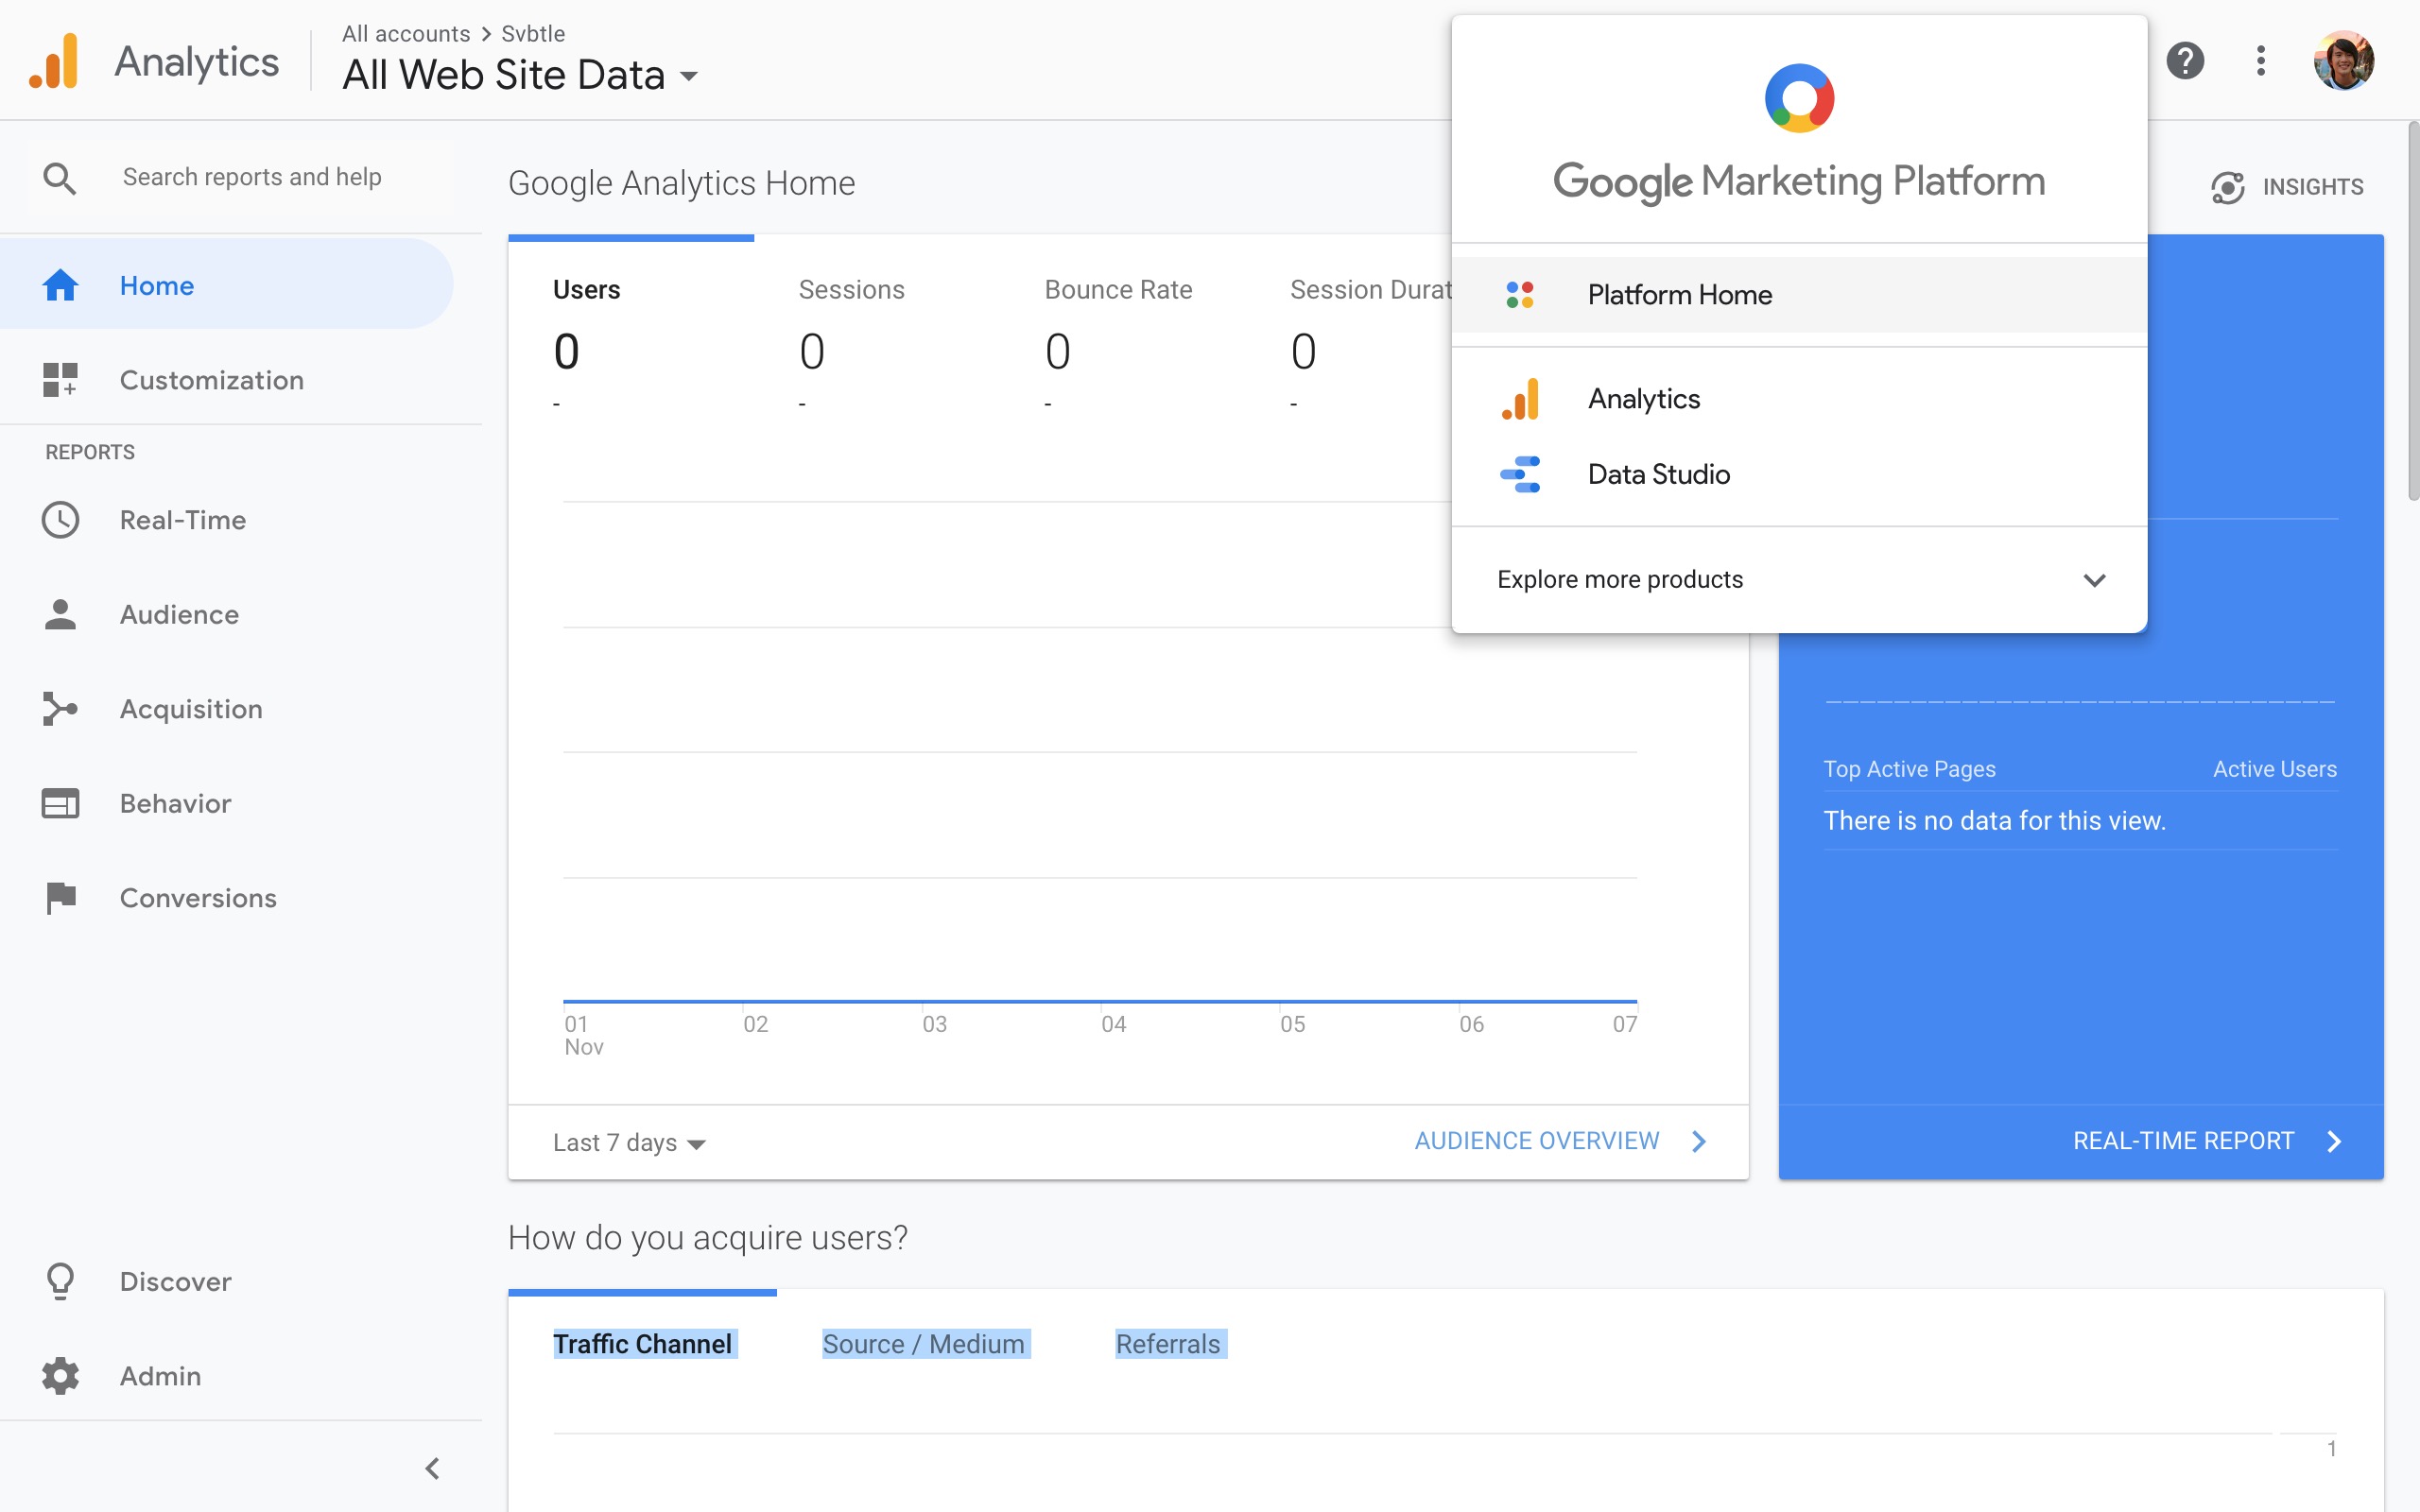
Task: Open the Audience Overview link
Action: pyautogui.click(x=1535, y=1140)
